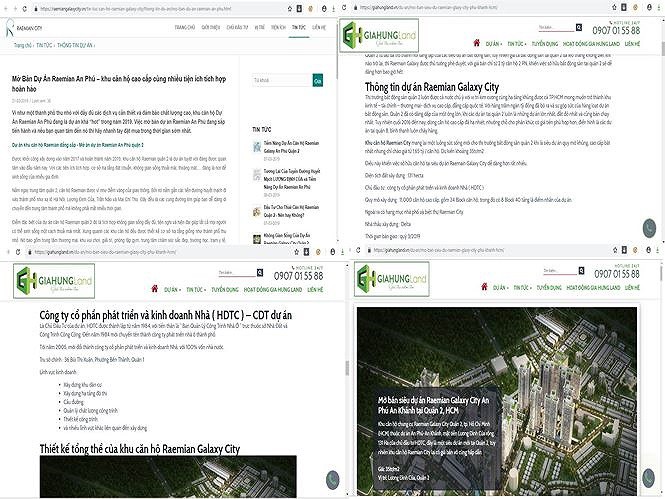Click the floating phone button on the 'Thông tin dự án' page
The image size is (665, 499).
tap(649, 228)
